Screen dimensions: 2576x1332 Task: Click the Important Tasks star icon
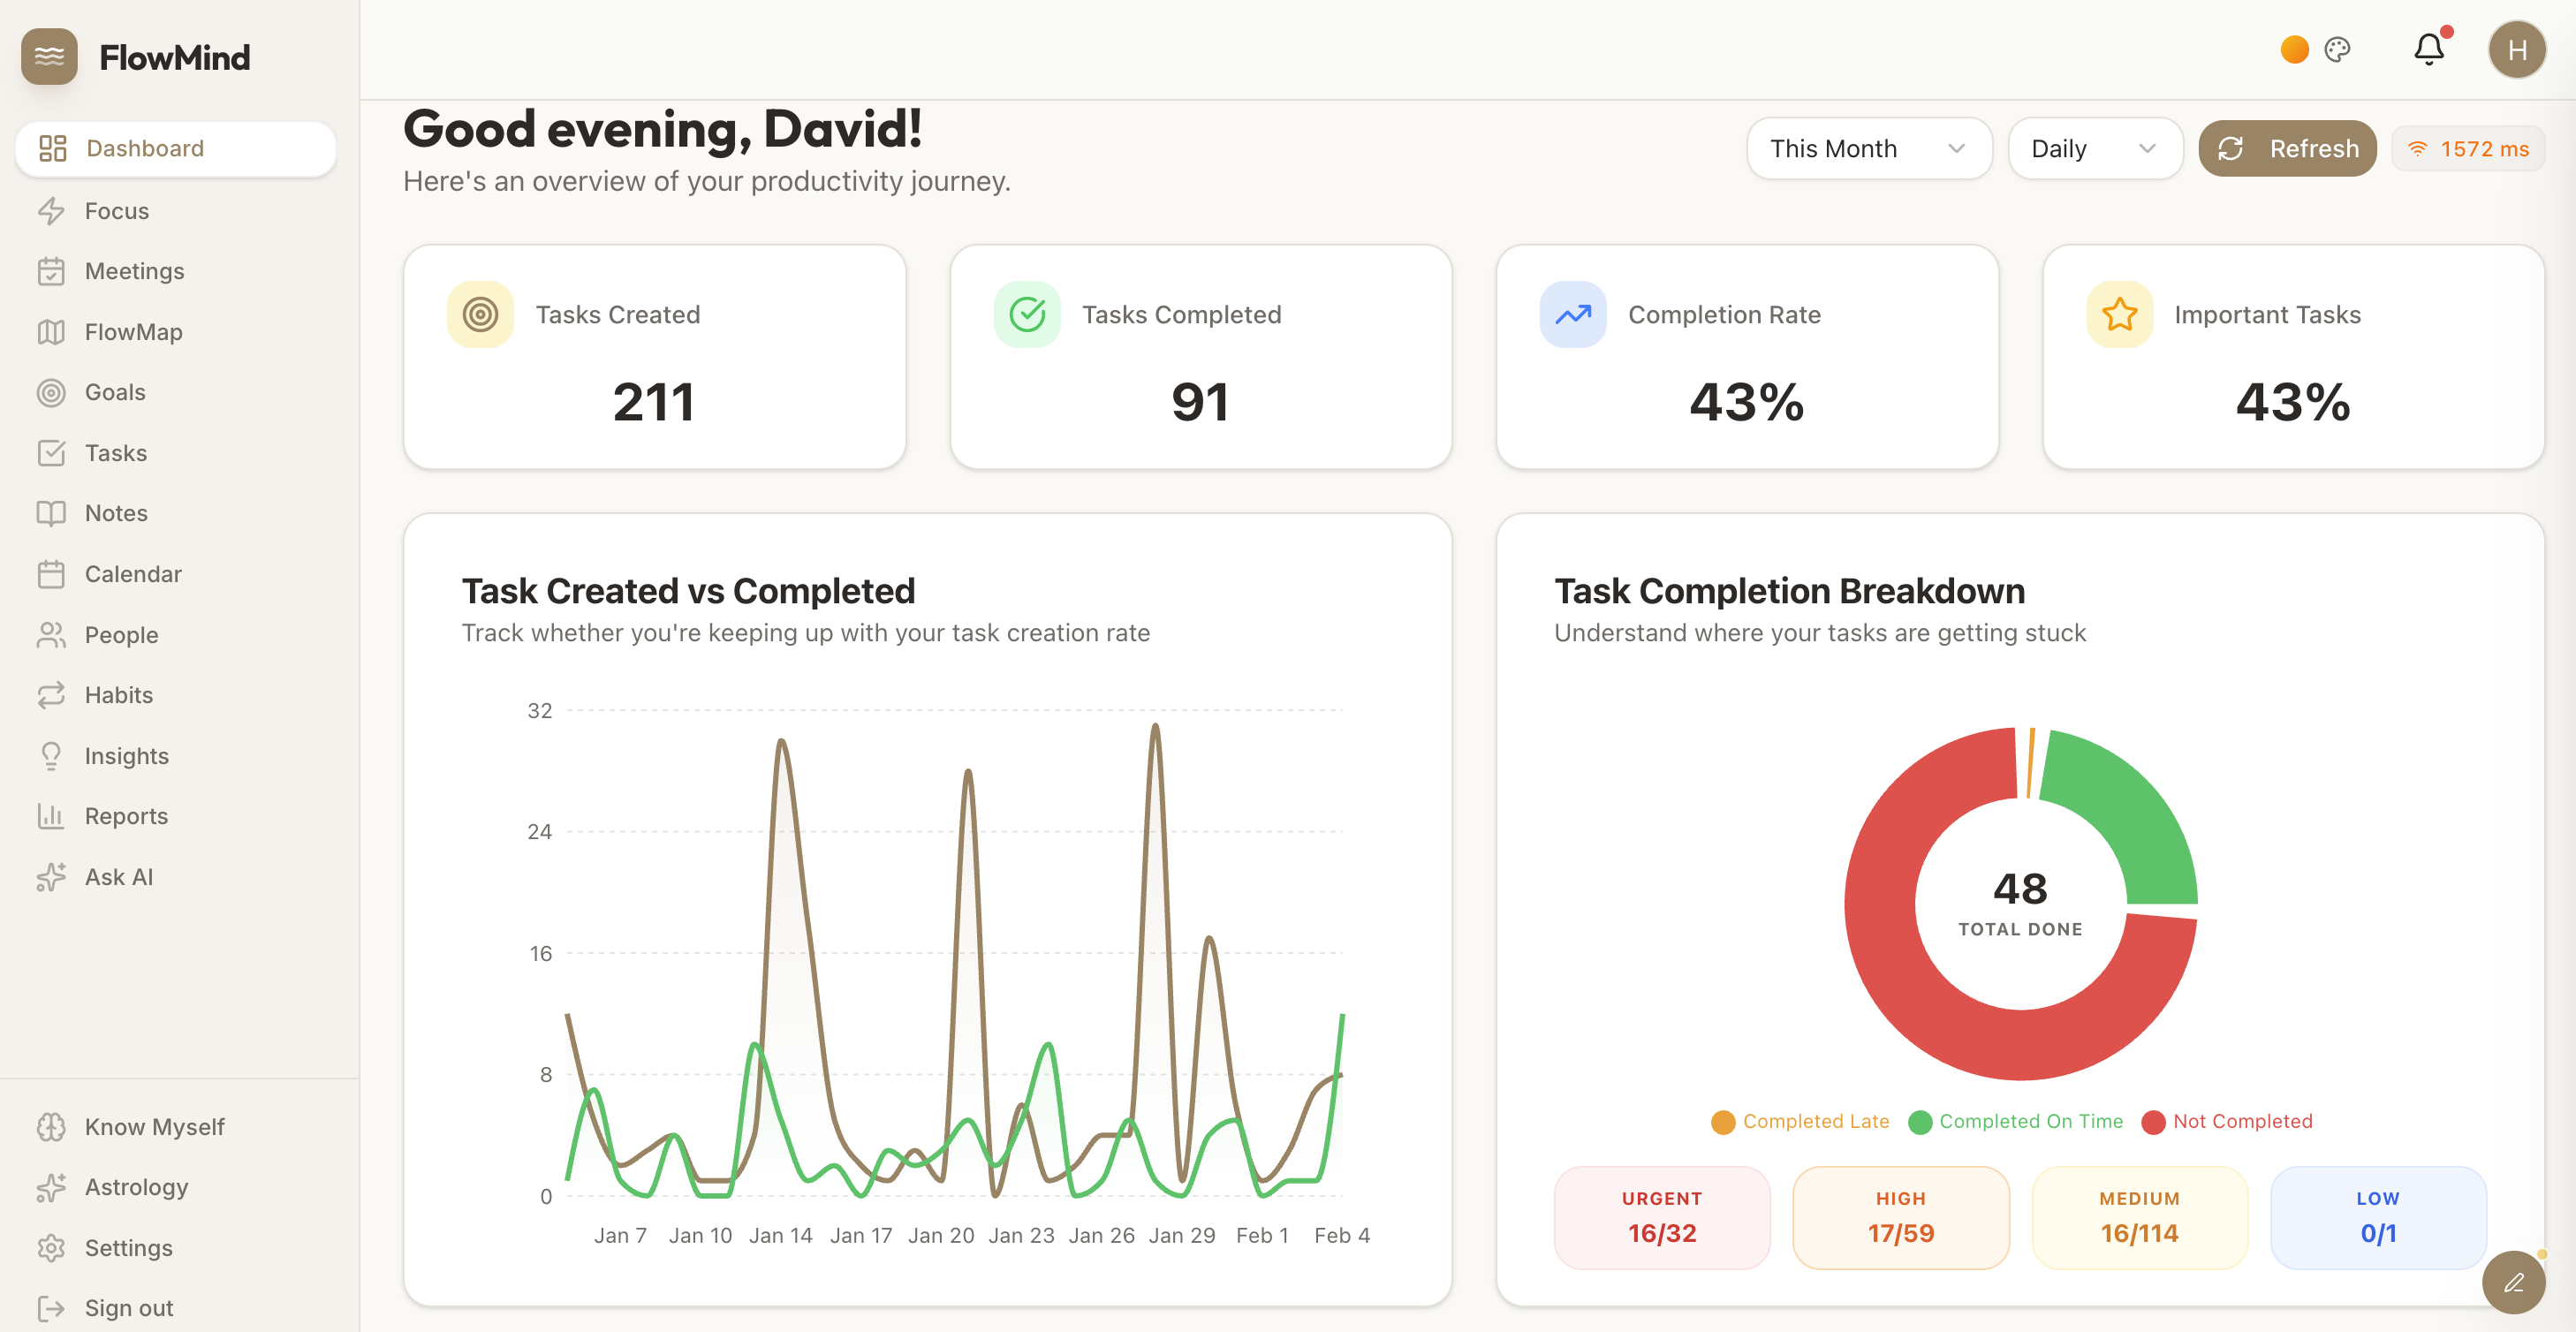click(2119, 314)
